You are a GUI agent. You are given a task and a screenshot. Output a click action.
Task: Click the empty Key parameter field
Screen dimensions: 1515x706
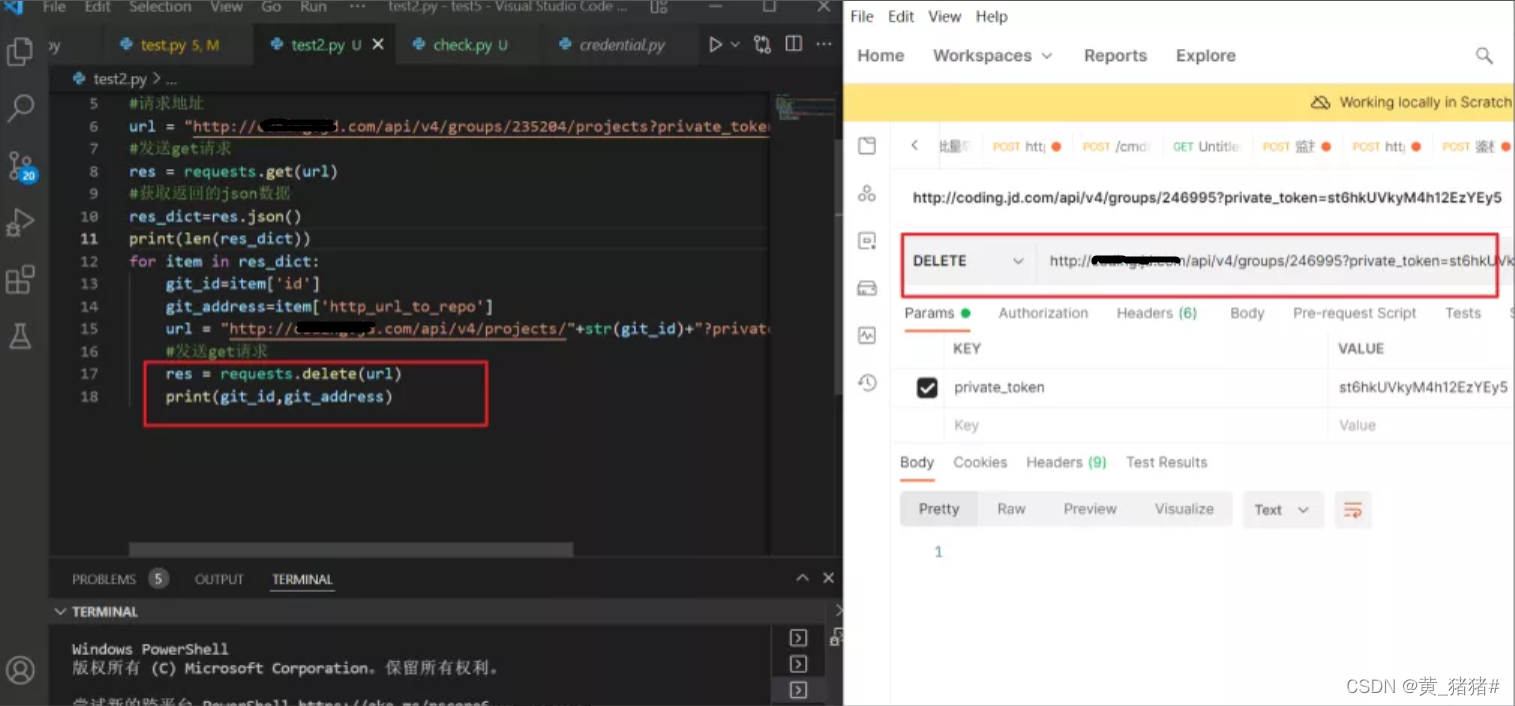coord(1135,425)
